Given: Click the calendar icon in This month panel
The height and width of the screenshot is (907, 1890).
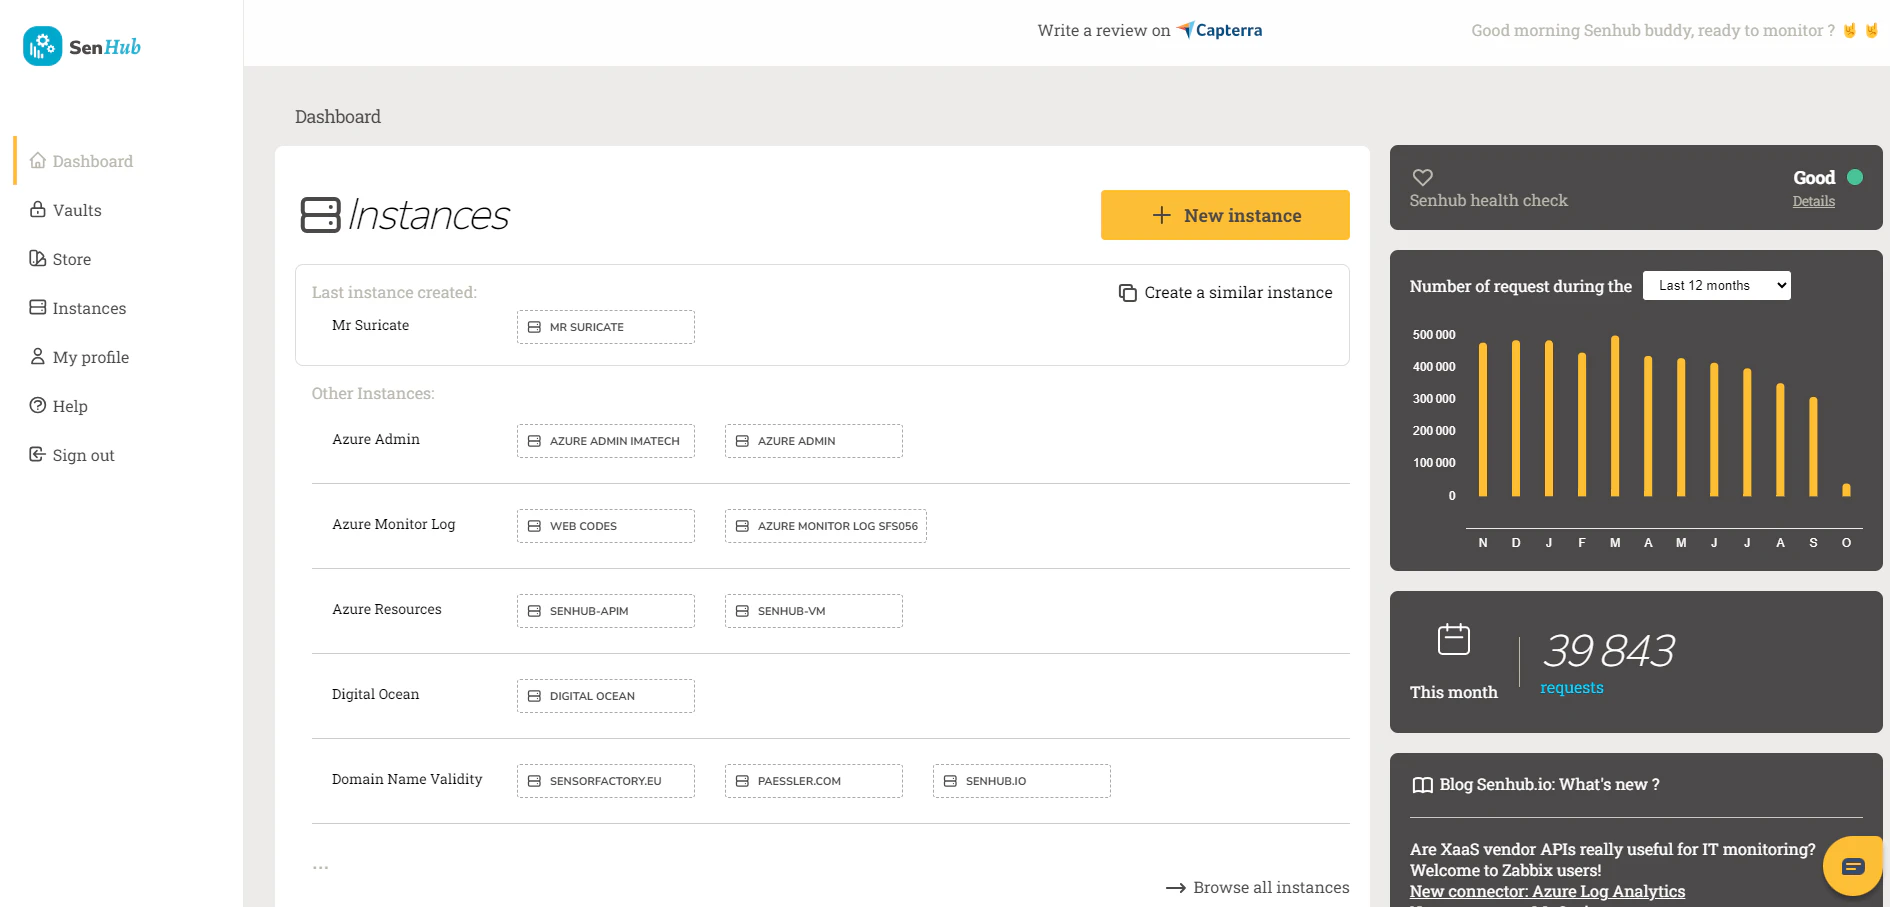Looking at the screenshot, I should point(1453,638).
